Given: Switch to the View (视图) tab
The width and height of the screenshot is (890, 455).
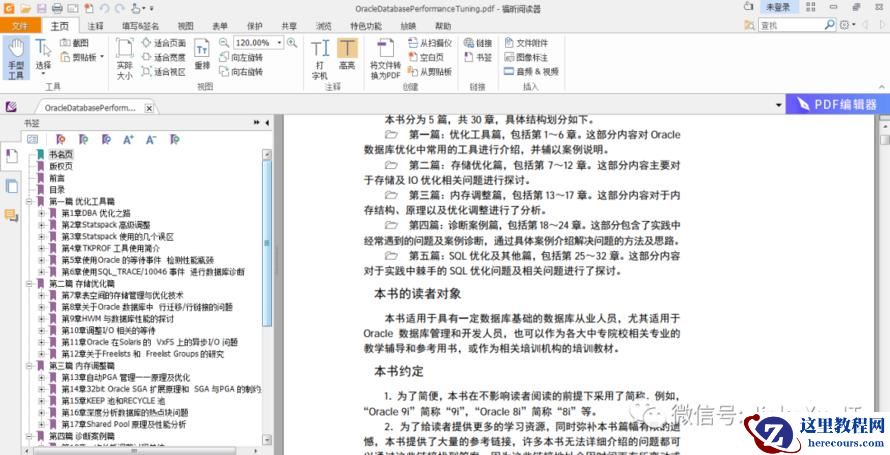Looking at the screenshot, I should [185, 26].
